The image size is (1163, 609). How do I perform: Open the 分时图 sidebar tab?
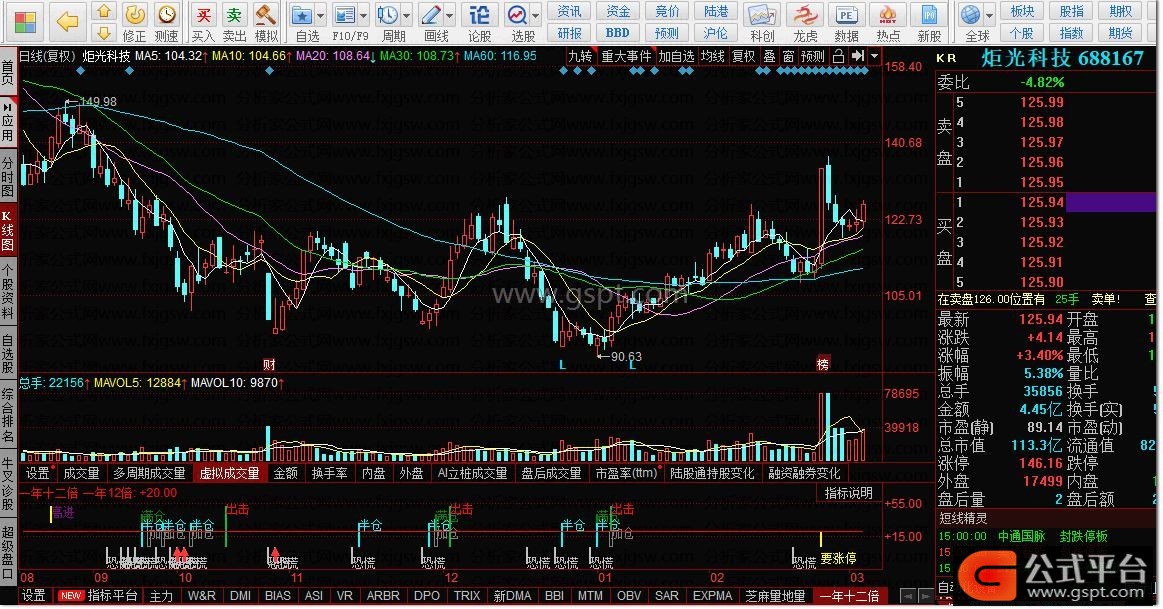coord(7,177)
